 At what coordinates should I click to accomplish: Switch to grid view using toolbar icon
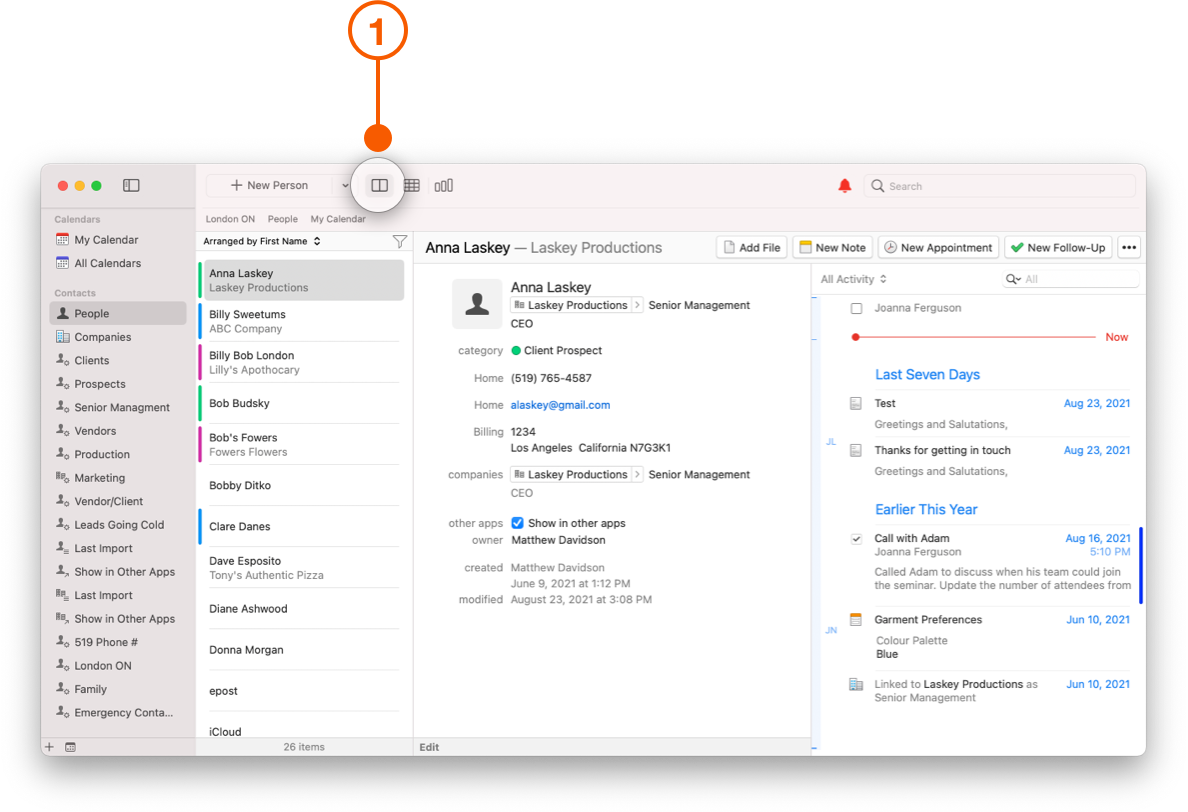pyautogui.click(x=411, y=185)
